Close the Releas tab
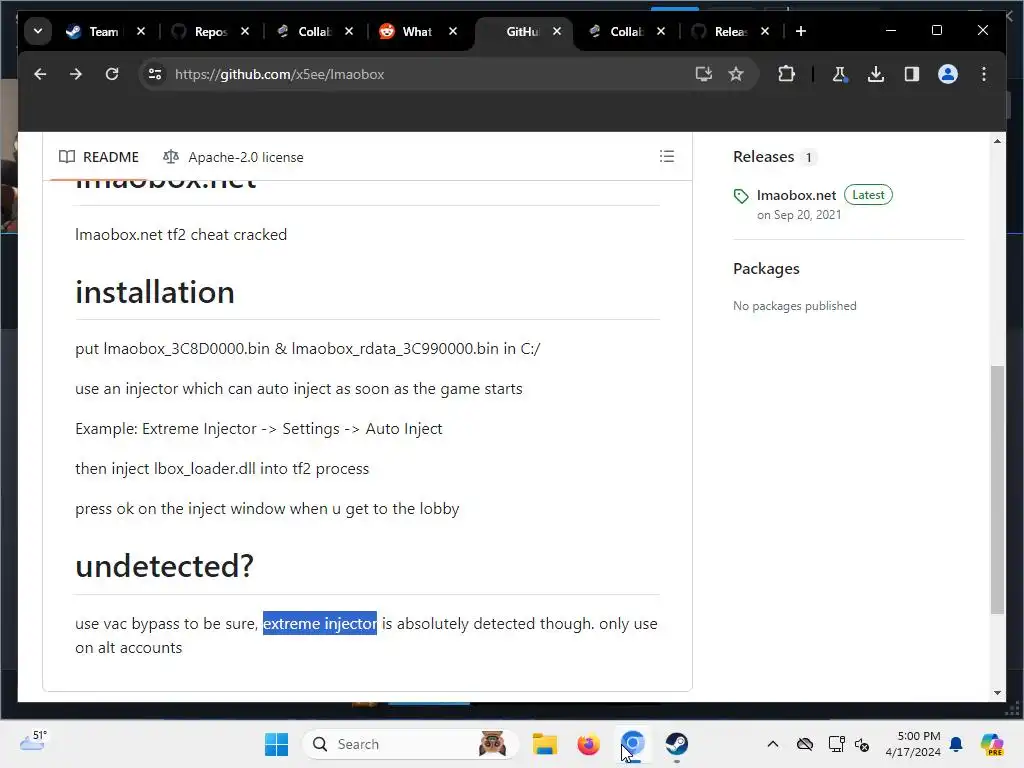The image size is (1024, 768). coord(765,31)
